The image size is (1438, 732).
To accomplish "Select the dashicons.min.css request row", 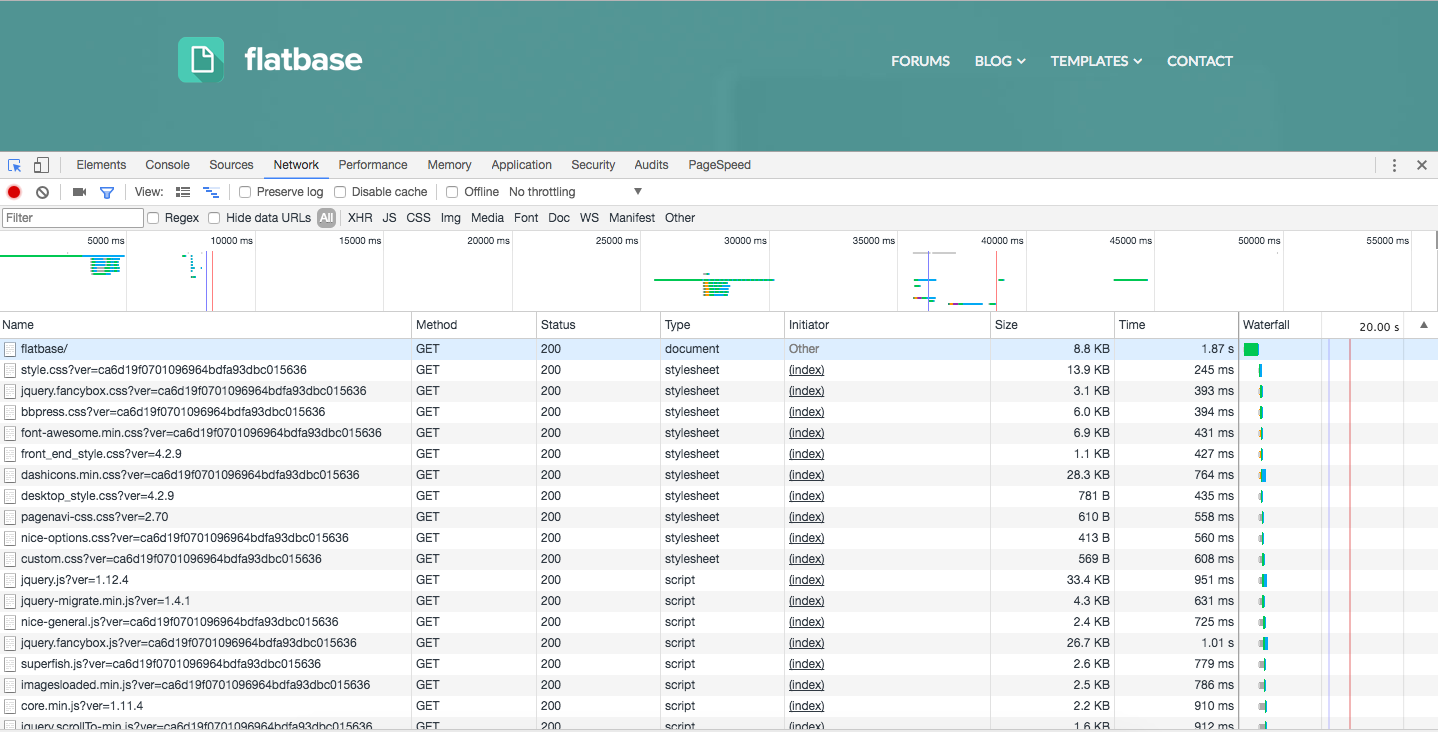I will point(719,475).
